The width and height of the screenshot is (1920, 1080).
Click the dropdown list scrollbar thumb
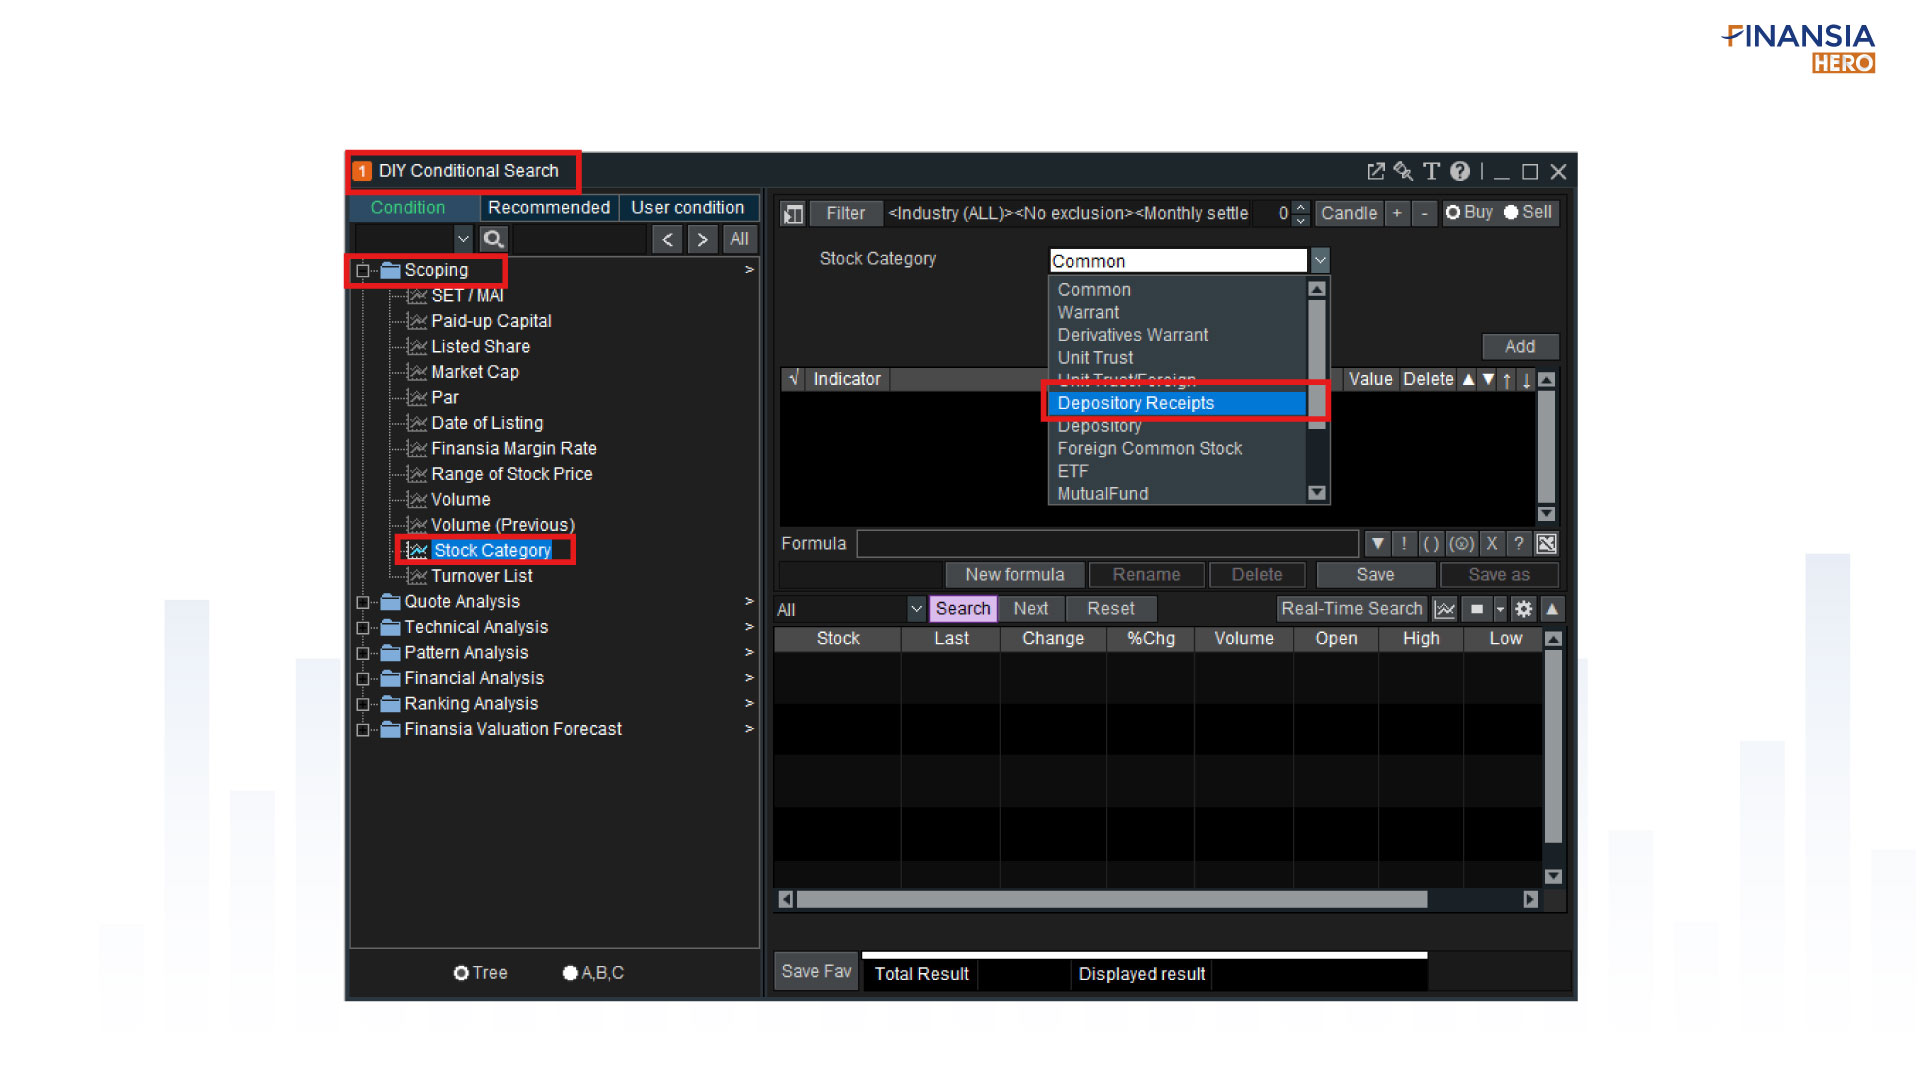coord(1317,365)
